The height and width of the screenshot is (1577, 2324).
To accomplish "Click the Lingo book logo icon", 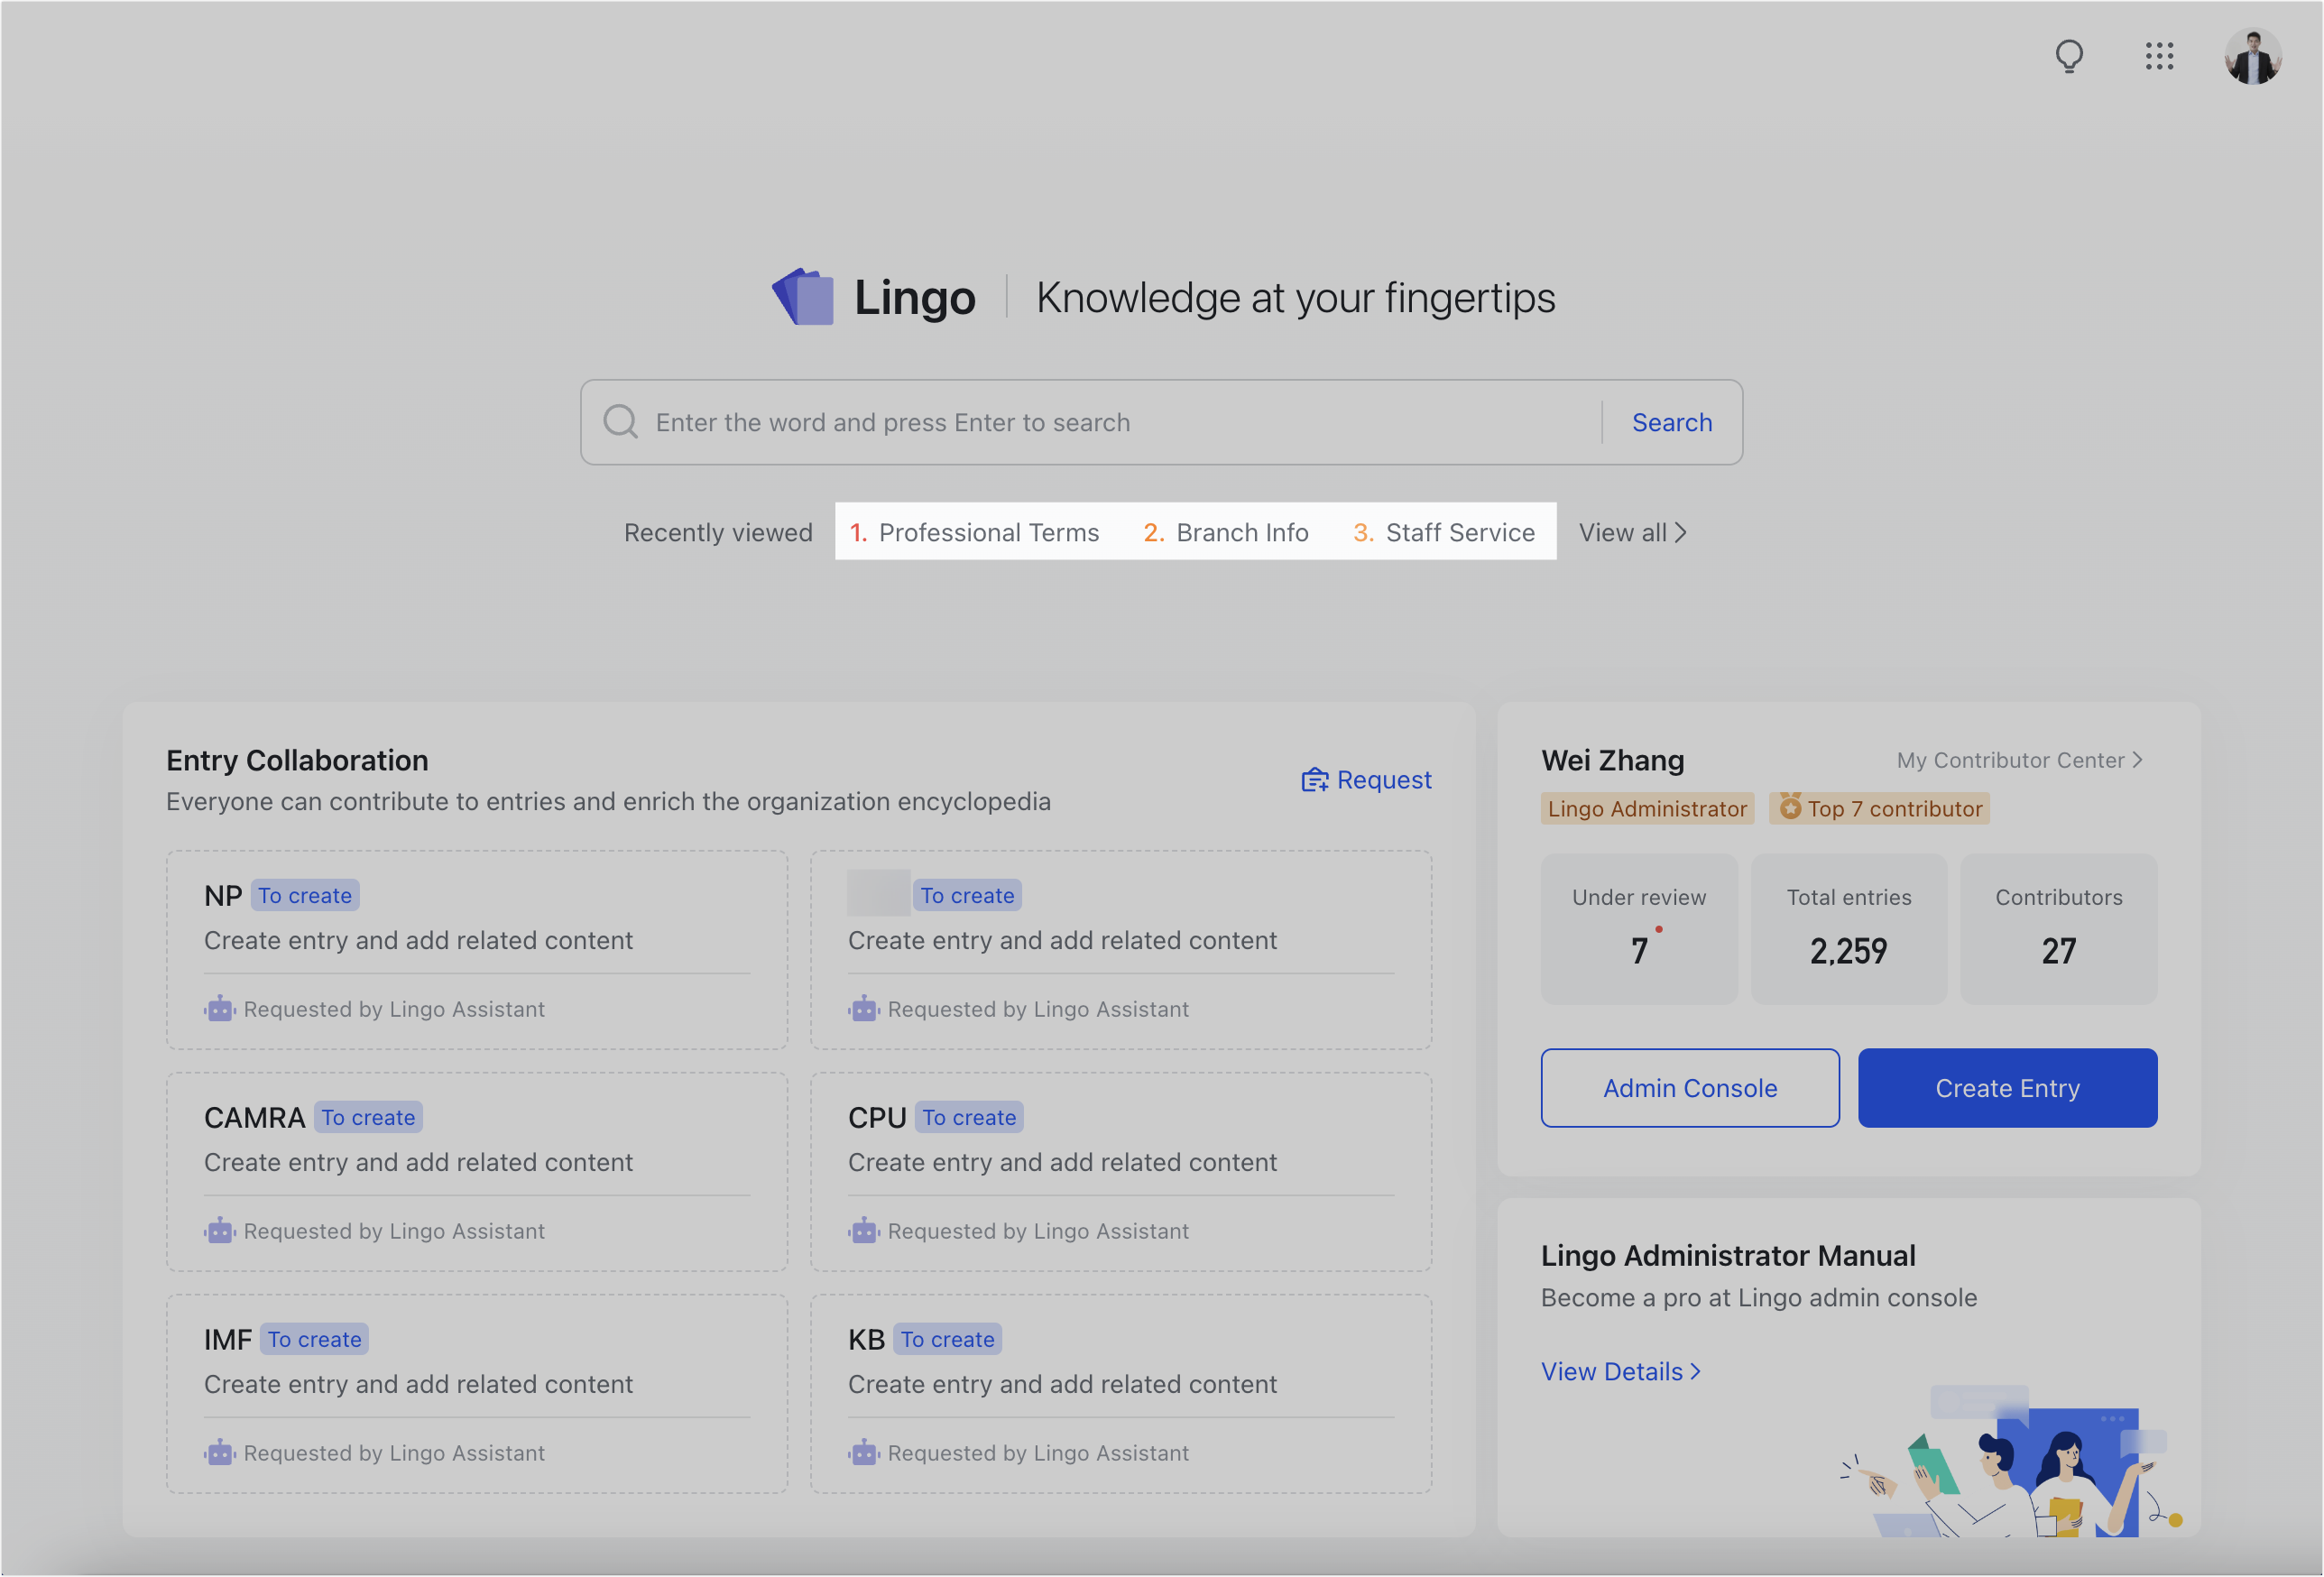I will tap(804, 296).
